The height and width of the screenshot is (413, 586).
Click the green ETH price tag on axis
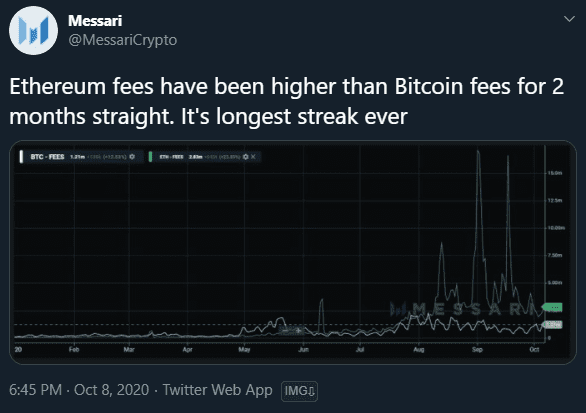tap(552, 307)
